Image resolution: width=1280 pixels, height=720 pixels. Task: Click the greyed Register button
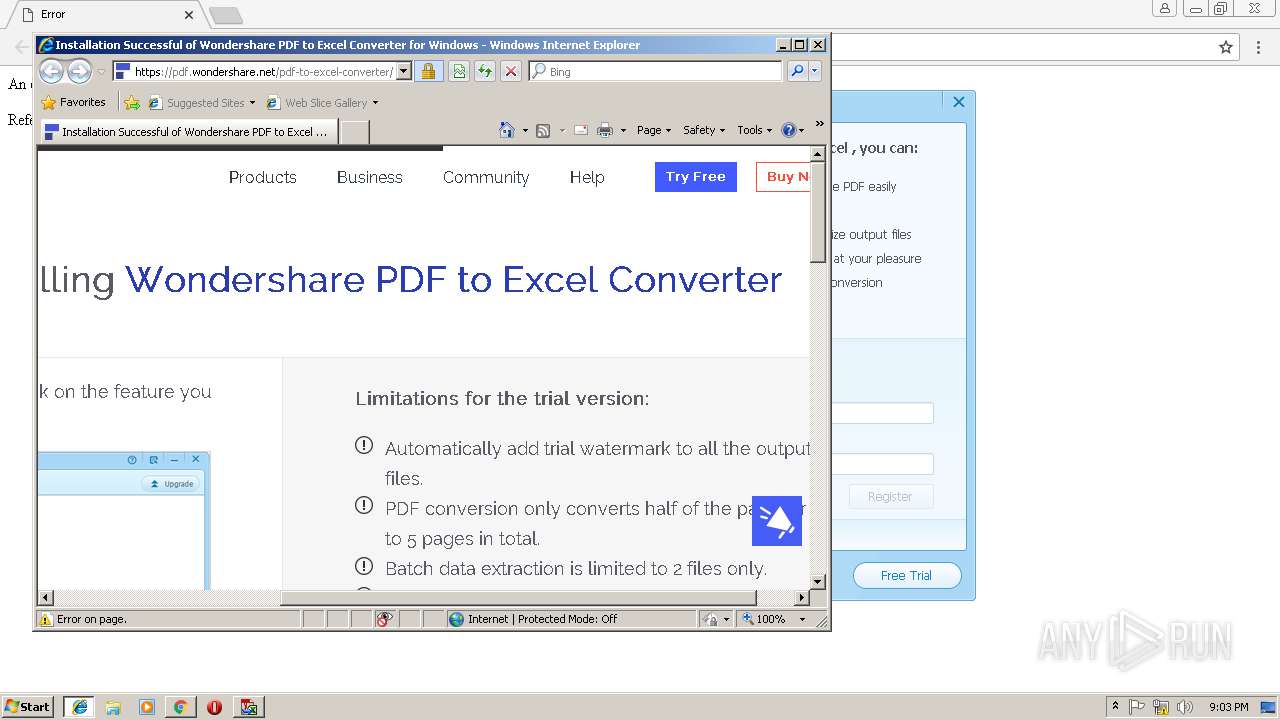tap(890, 497)
